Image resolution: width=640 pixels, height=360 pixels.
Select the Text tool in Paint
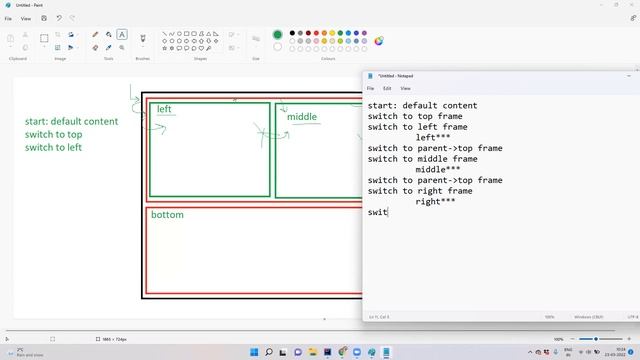pyautogui.click(x=122, y=35)
